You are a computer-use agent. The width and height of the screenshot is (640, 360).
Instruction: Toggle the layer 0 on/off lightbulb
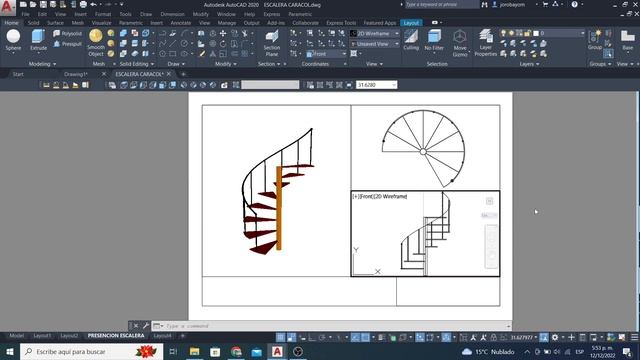503,33
